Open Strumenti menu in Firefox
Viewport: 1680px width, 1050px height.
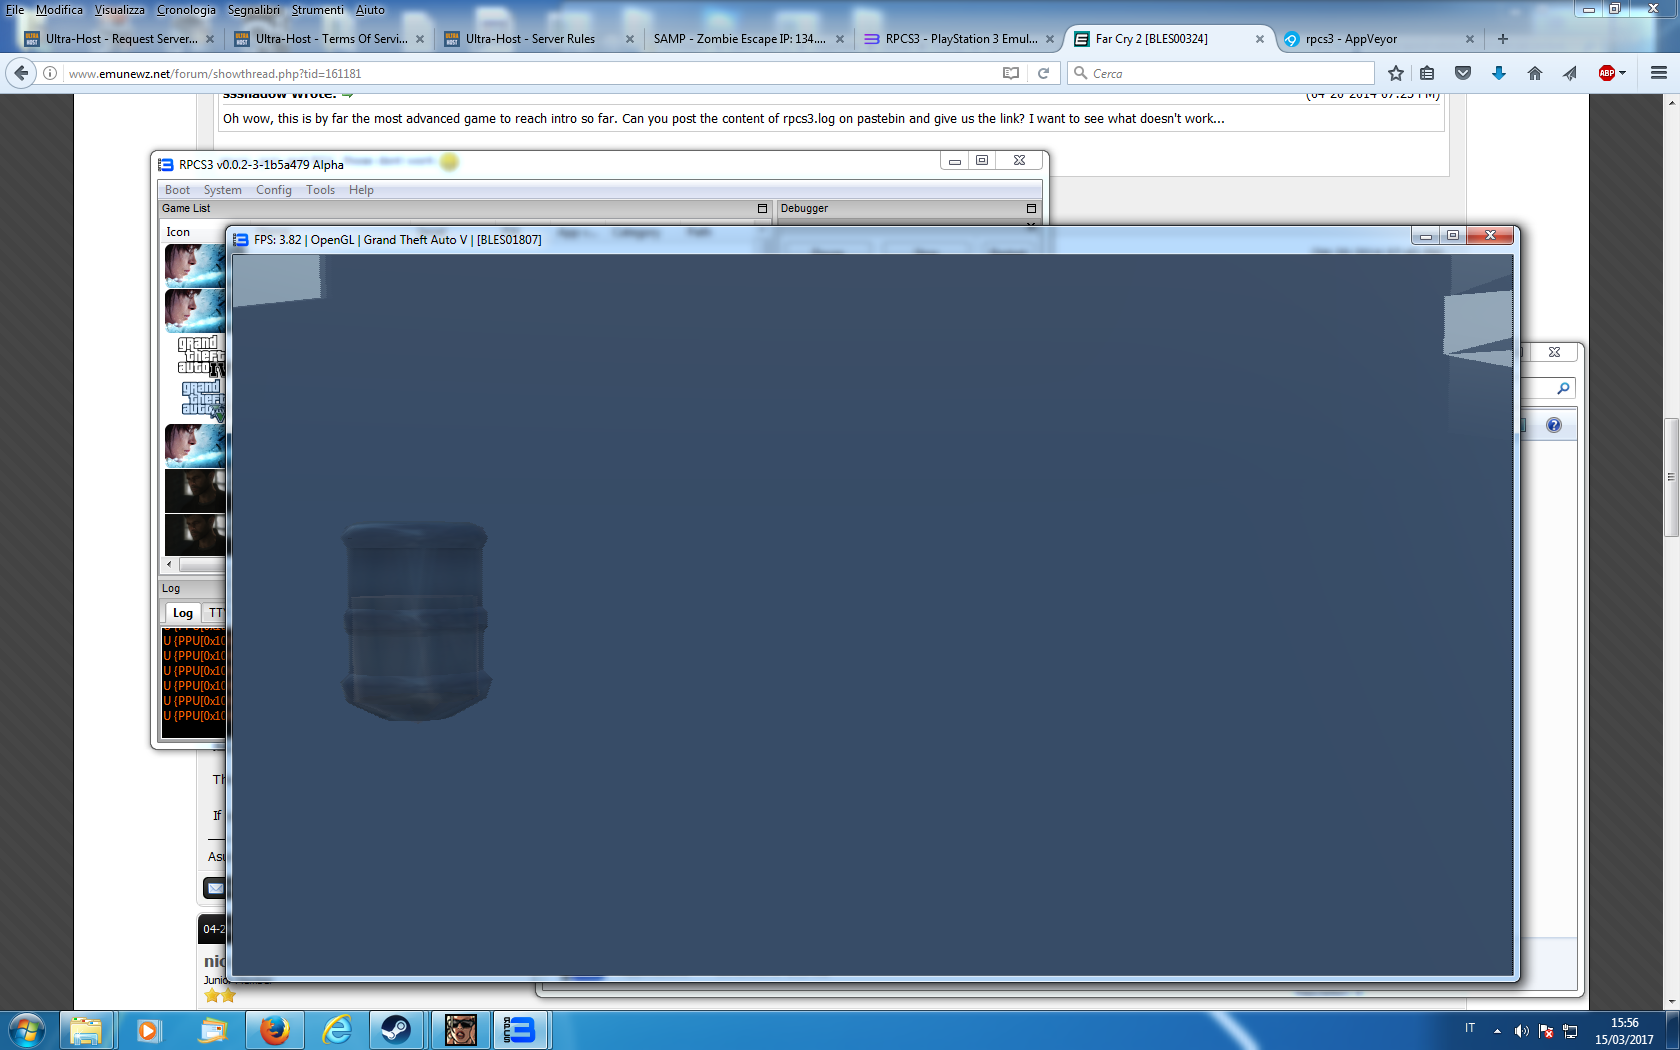317,10
